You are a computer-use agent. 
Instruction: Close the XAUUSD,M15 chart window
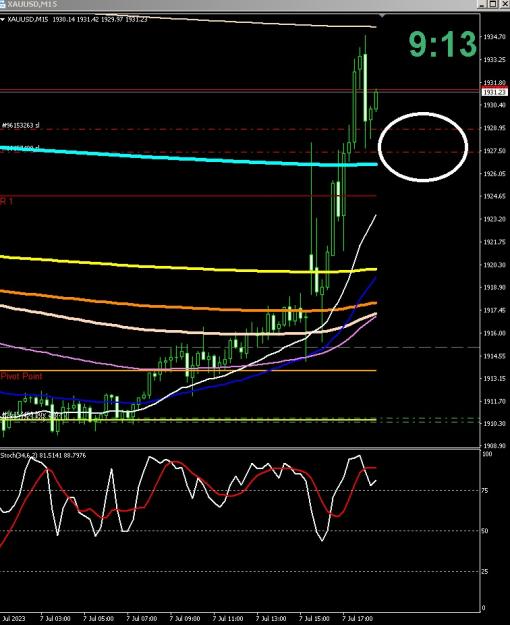503,4
